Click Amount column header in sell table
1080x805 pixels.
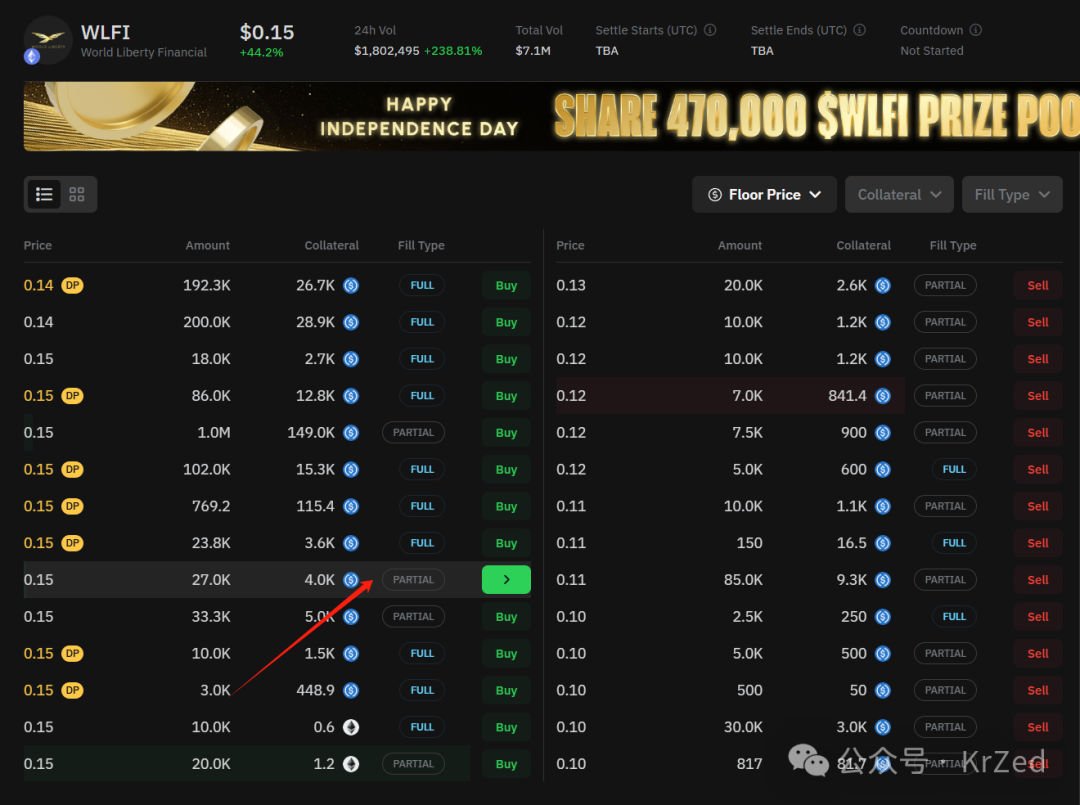point(740,245)
